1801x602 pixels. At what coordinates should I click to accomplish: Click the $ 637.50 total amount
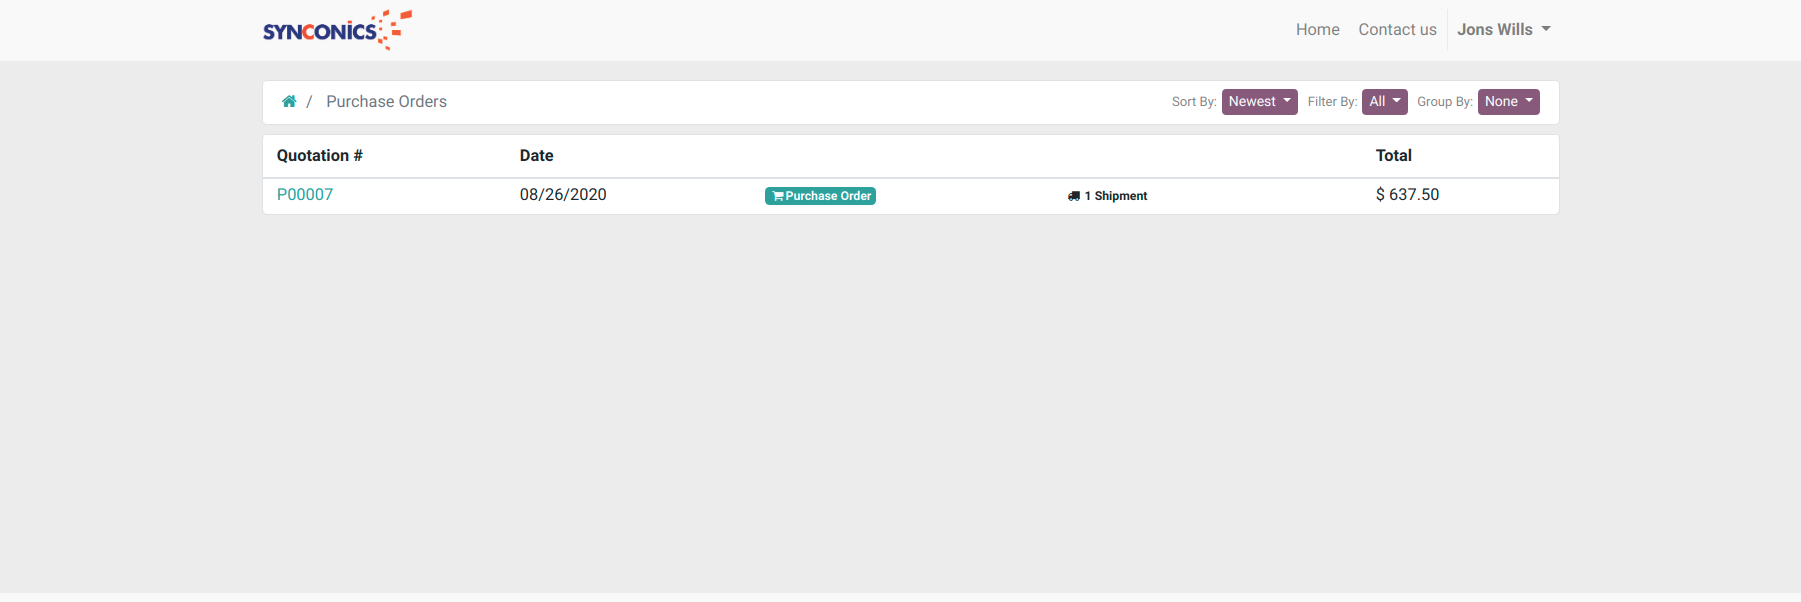tap(1407, 195)
